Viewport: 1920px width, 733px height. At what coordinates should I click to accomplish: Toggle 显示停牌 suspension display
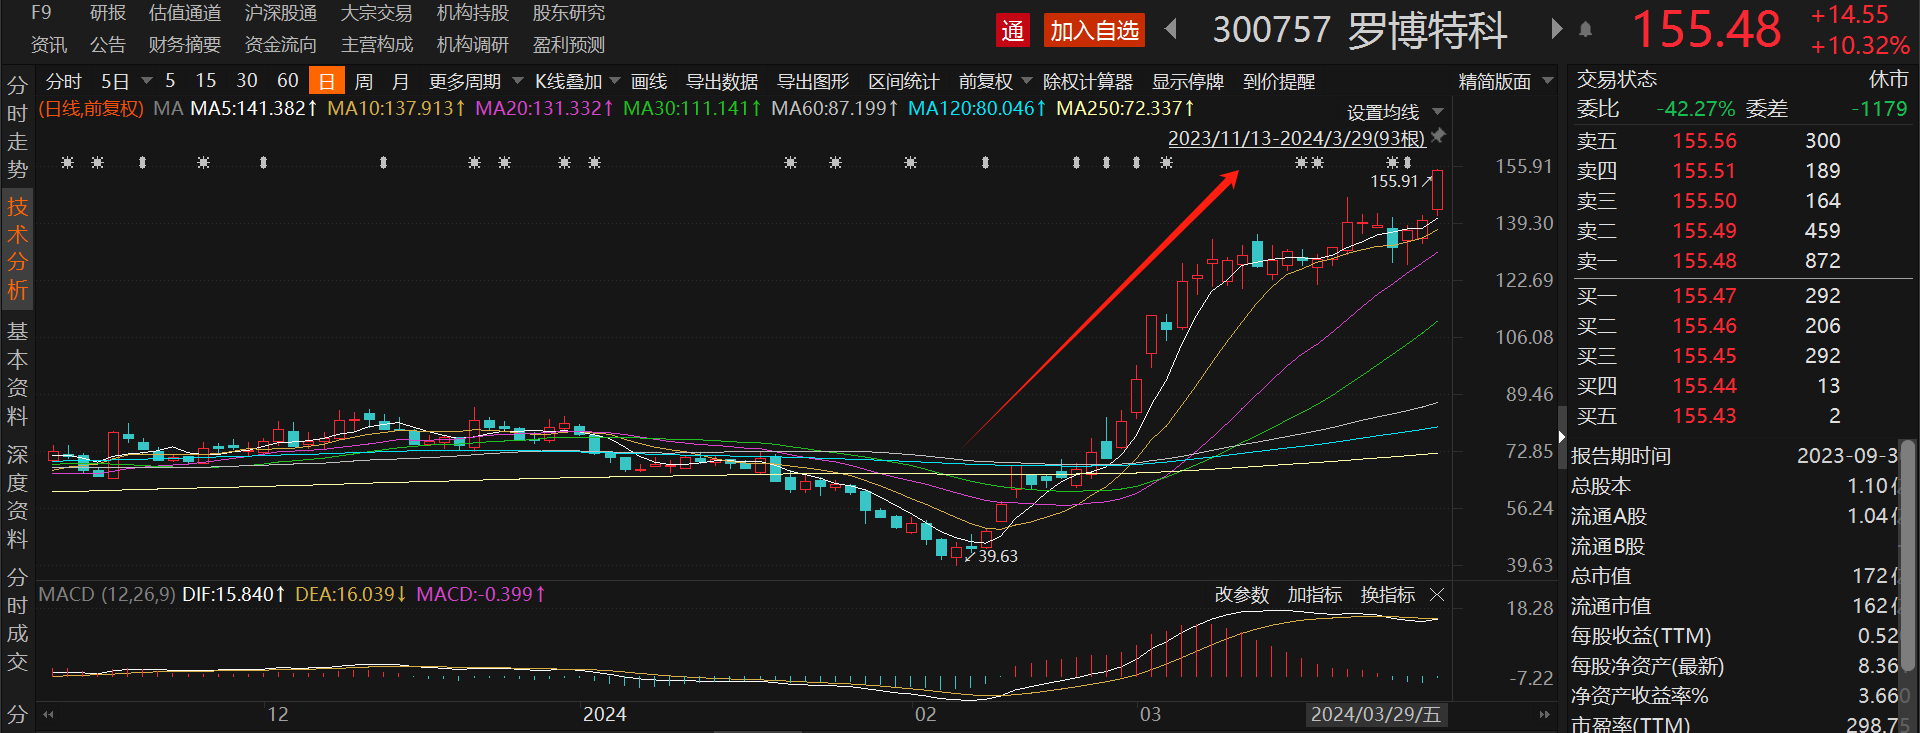[x=1188, y=81]
